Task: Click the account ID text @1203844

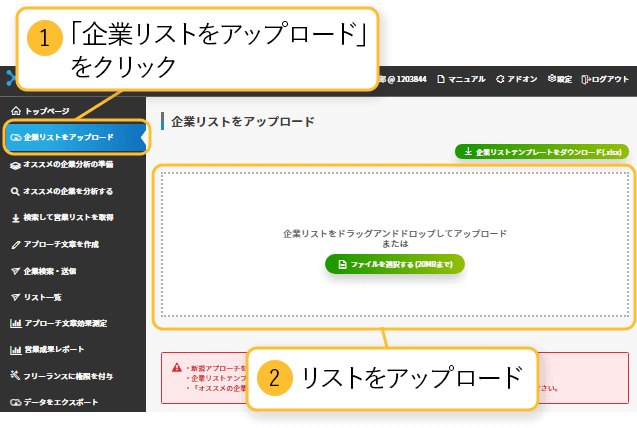Action: point(407,79)
